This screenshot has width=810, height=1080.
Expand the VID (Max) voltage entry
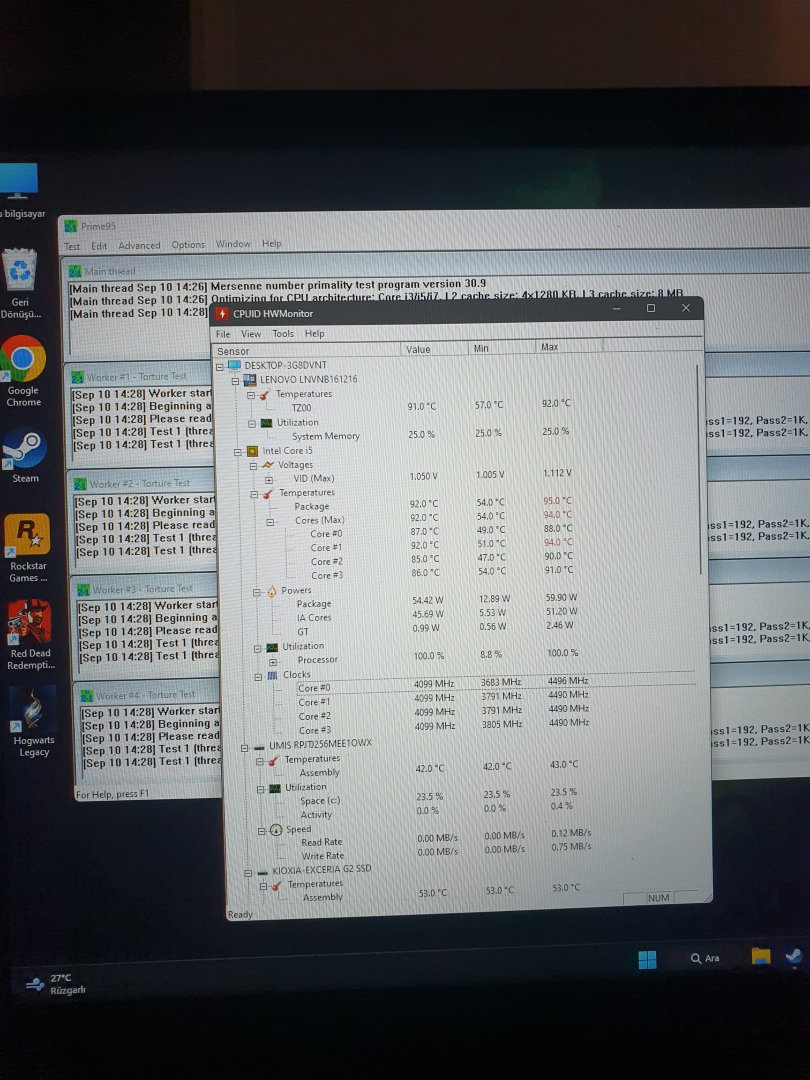tap(269, 479)
